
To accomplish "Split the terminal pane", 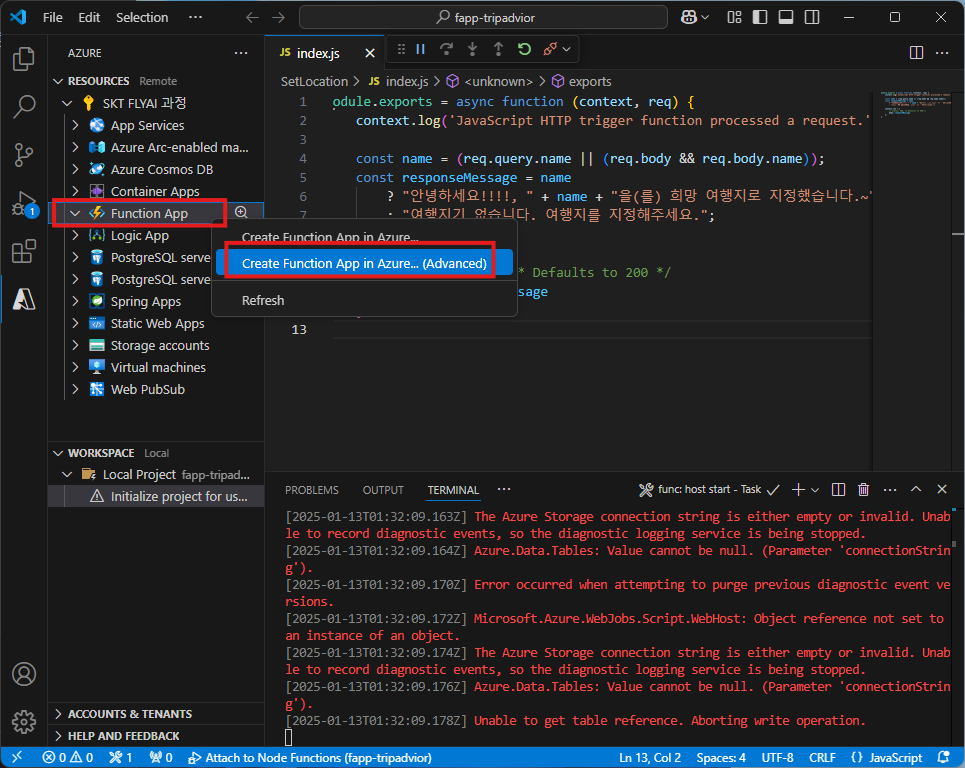I will coord(838,490).
